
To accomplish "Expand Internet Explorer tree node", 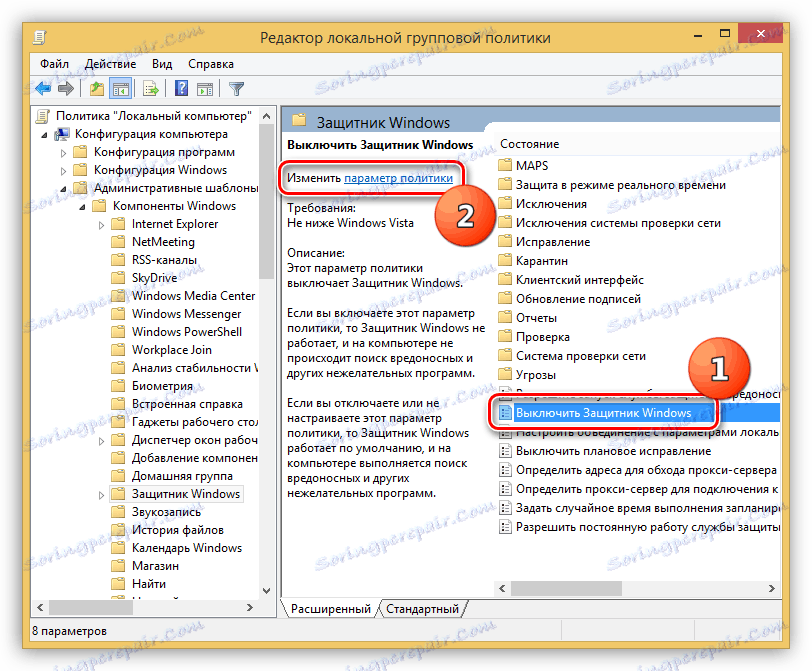I will pos(102,225).
